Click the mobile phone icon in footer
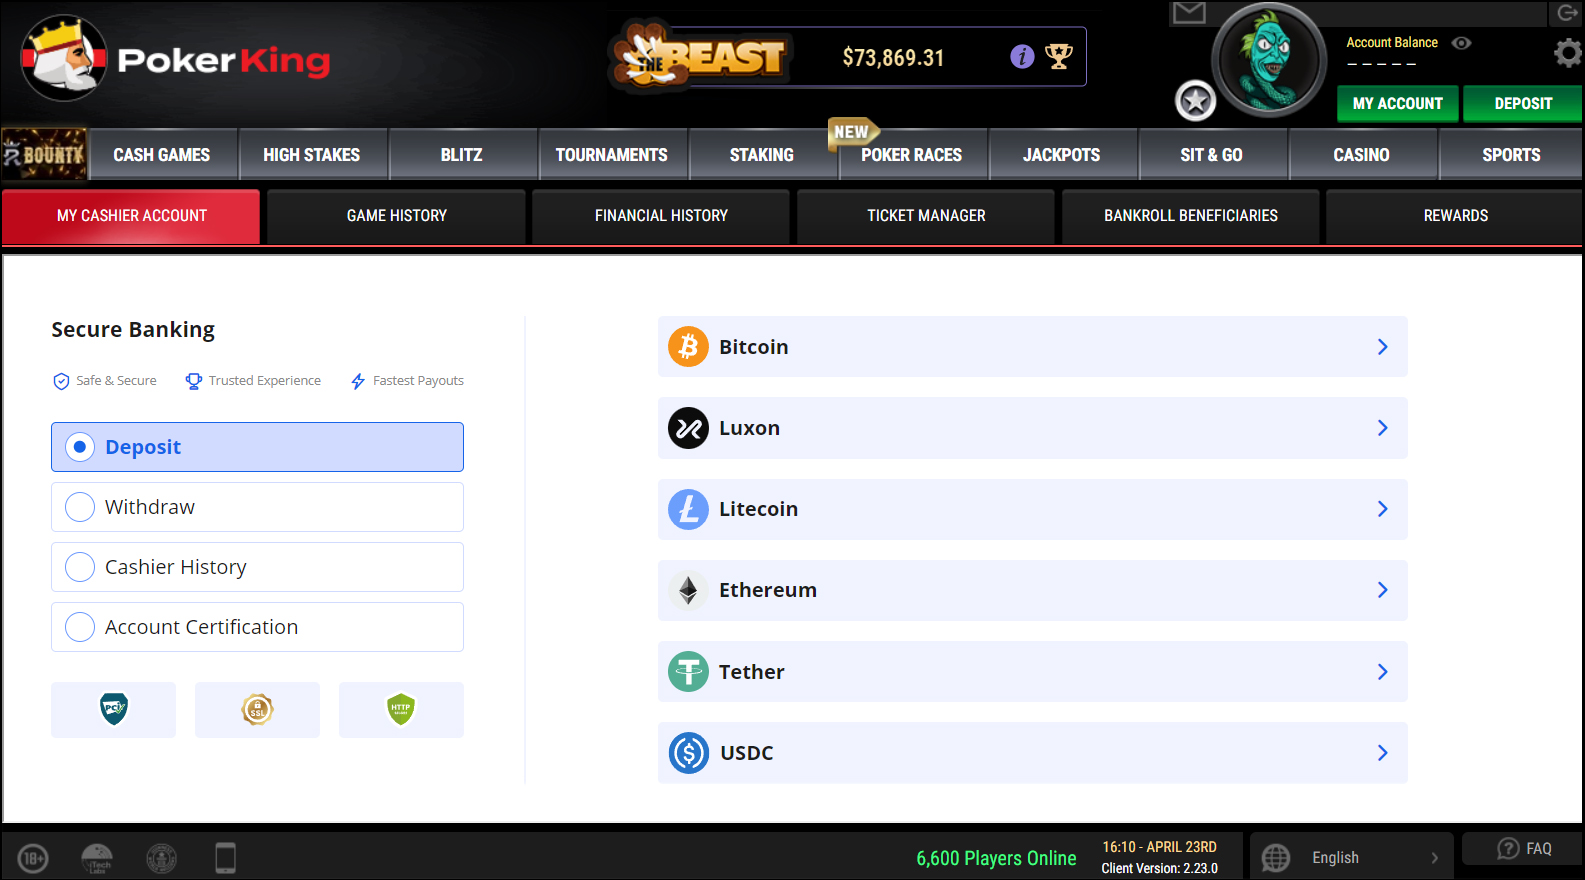Image resolution: width=1585 pixels, height=880 pixels. (x=226, y=858)
